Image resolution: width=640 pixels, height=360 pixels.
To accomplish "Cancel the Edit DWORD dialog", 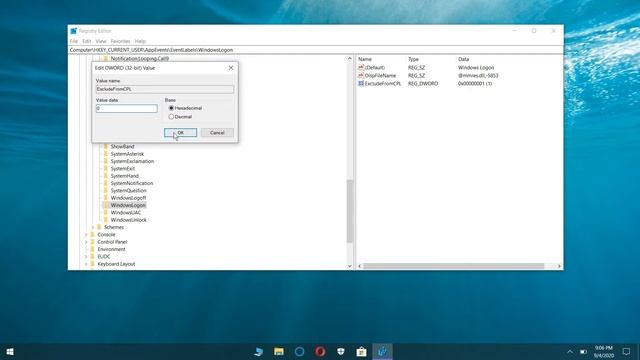I will pyautogui.click(x=217, y=133).
